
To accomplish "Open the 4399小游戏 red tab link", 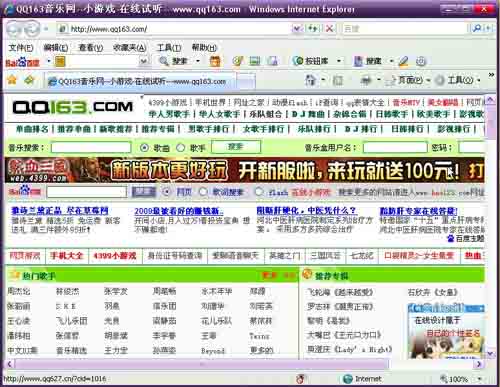I will [x=114, y=256].
